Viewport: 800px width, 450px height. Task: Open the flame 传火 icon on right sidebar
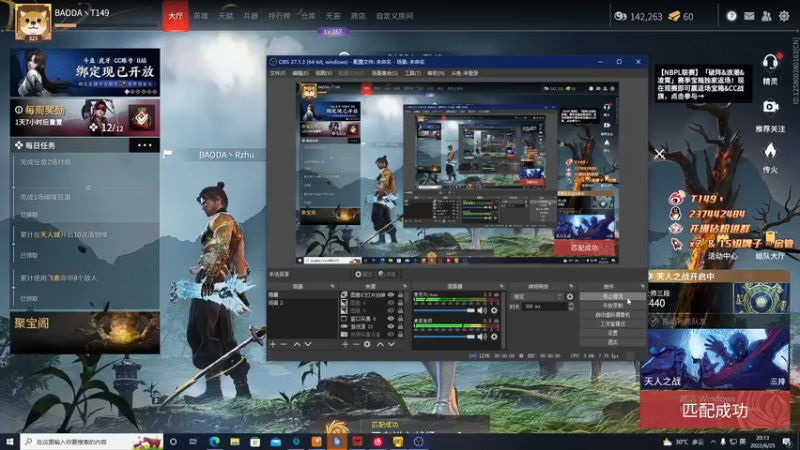(x=770, y=151)
